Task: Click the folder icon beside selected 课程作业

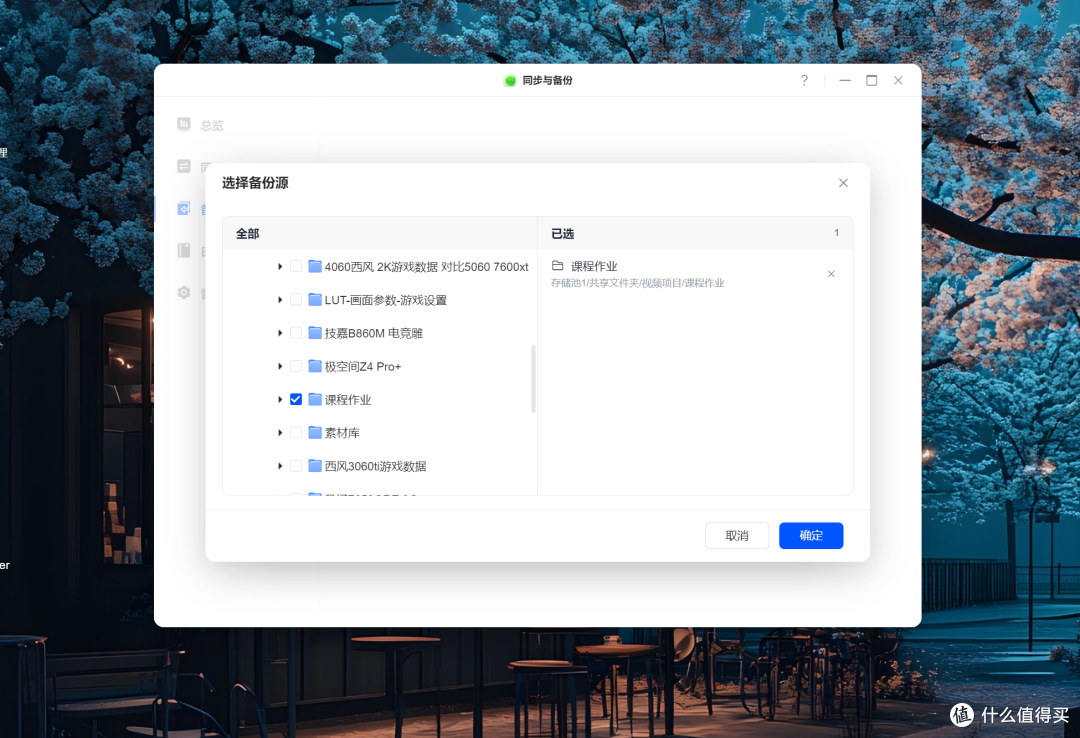Action: [557, 265]
